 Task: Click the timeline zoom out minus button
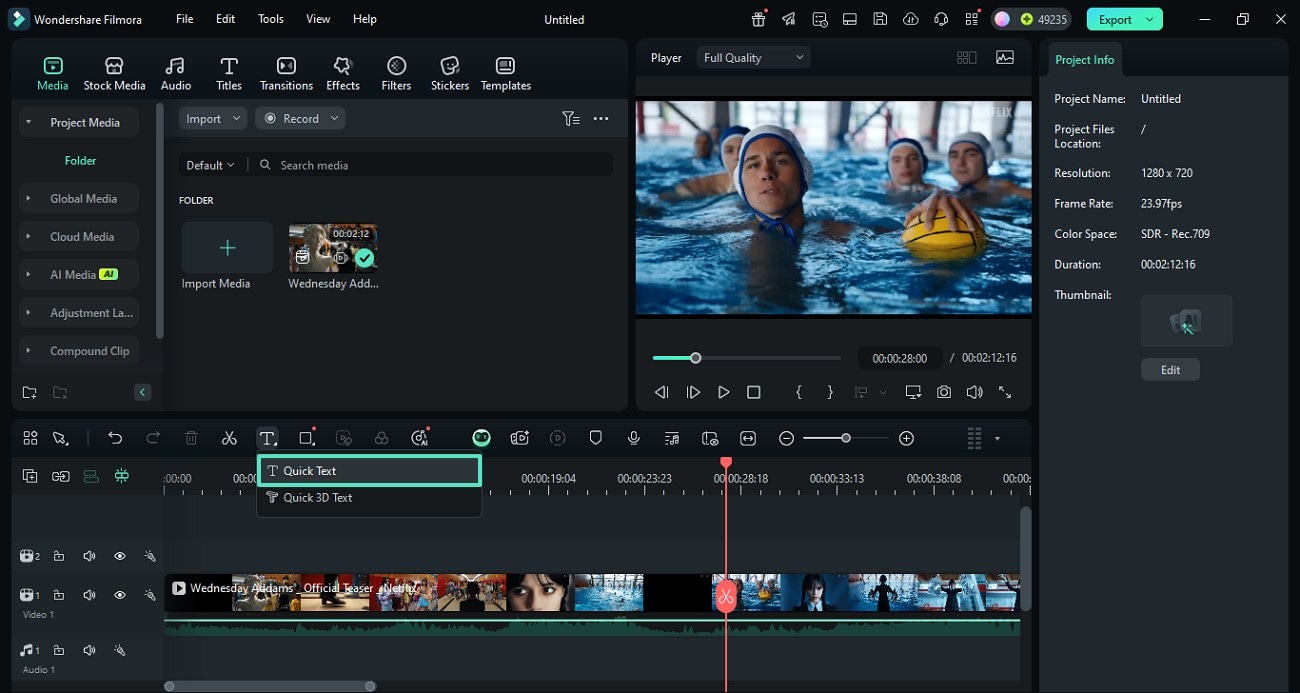(787, 438)
